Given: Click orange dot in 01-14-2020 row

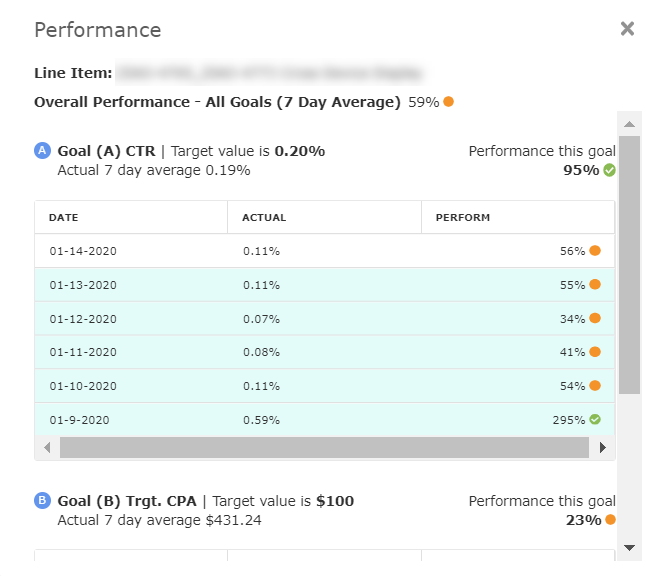Looking at the screenshot, I should (x=595, y=251).
